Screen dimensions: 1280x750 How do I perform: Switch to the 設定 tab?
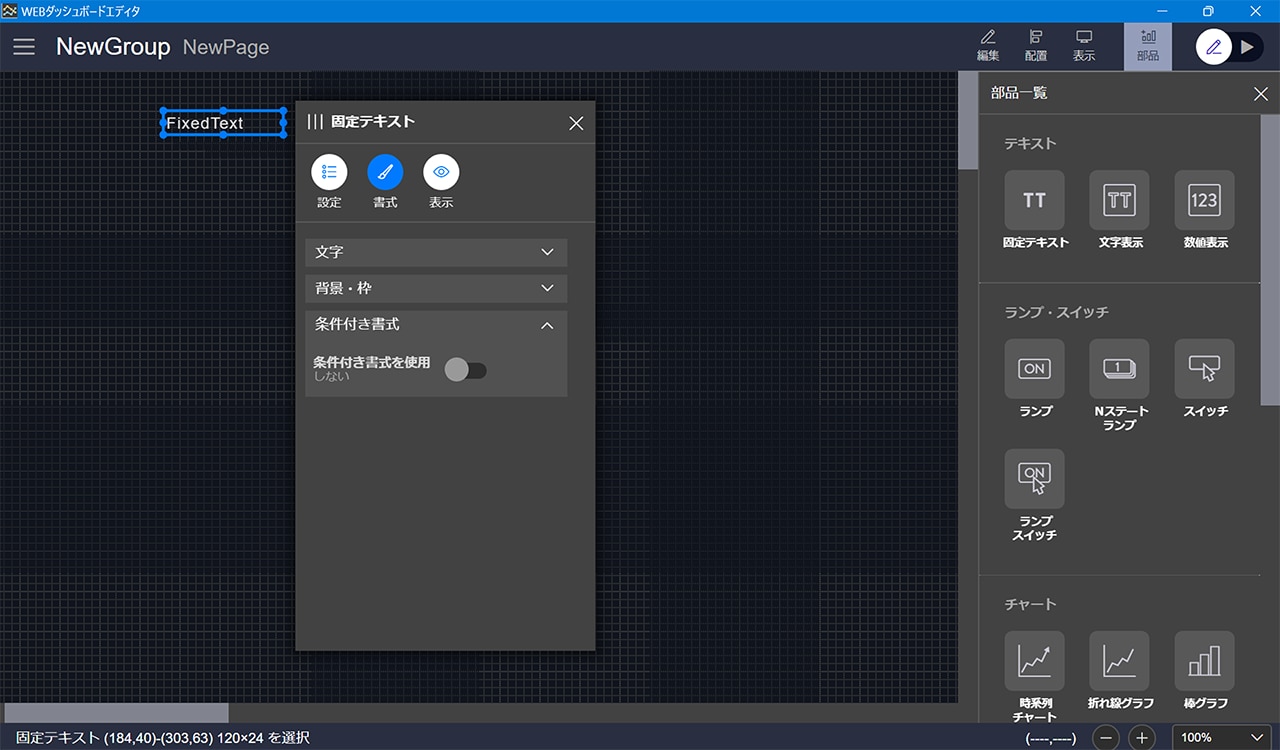pyautogui.click(x=329, y=173)
